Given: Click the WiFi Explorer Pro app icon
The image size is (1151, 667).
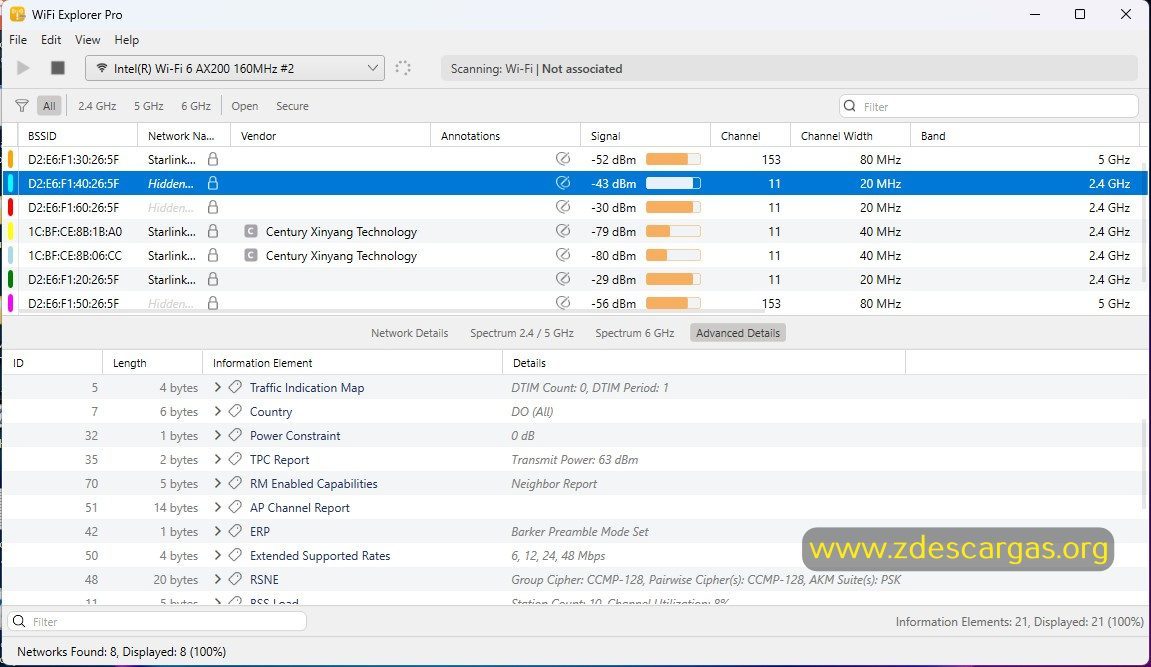Looking at the screenshot, I should tap(18, 14).
